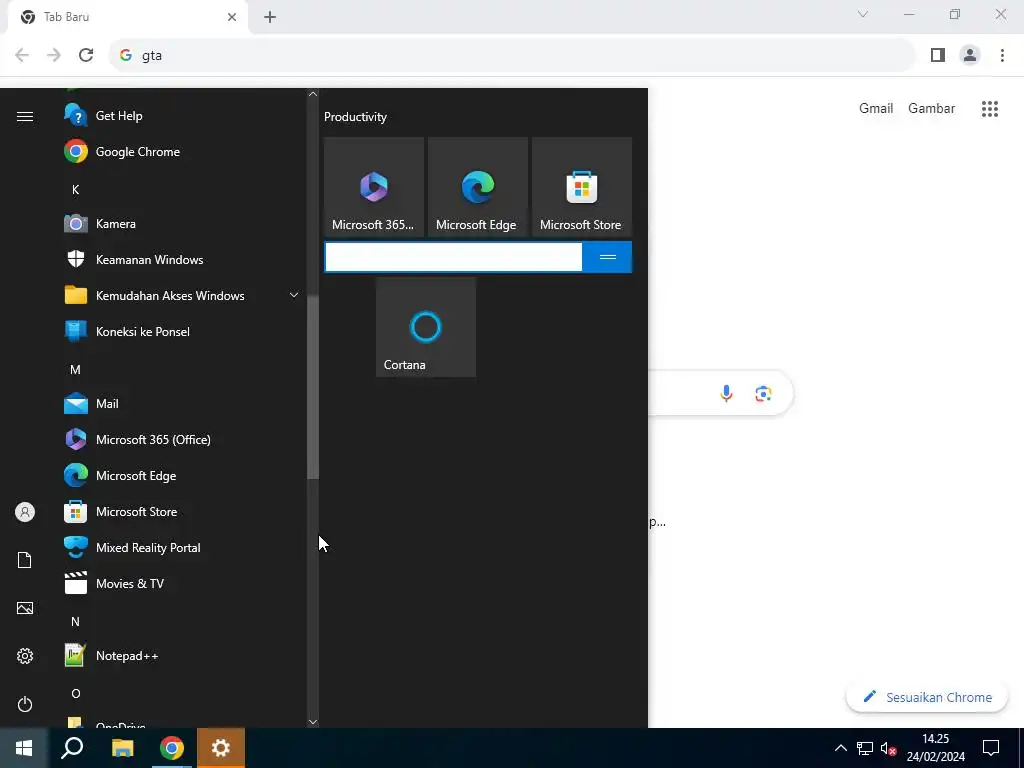Click the app list scrollbar thumb
Screen dimensions: 1024x768
[x=313, y=387]
